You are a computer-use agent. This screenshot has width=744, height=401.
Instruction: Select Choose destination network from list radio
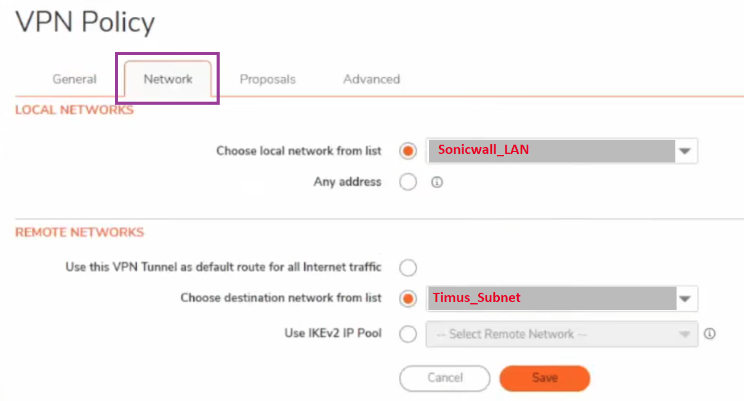pos(408,298)
